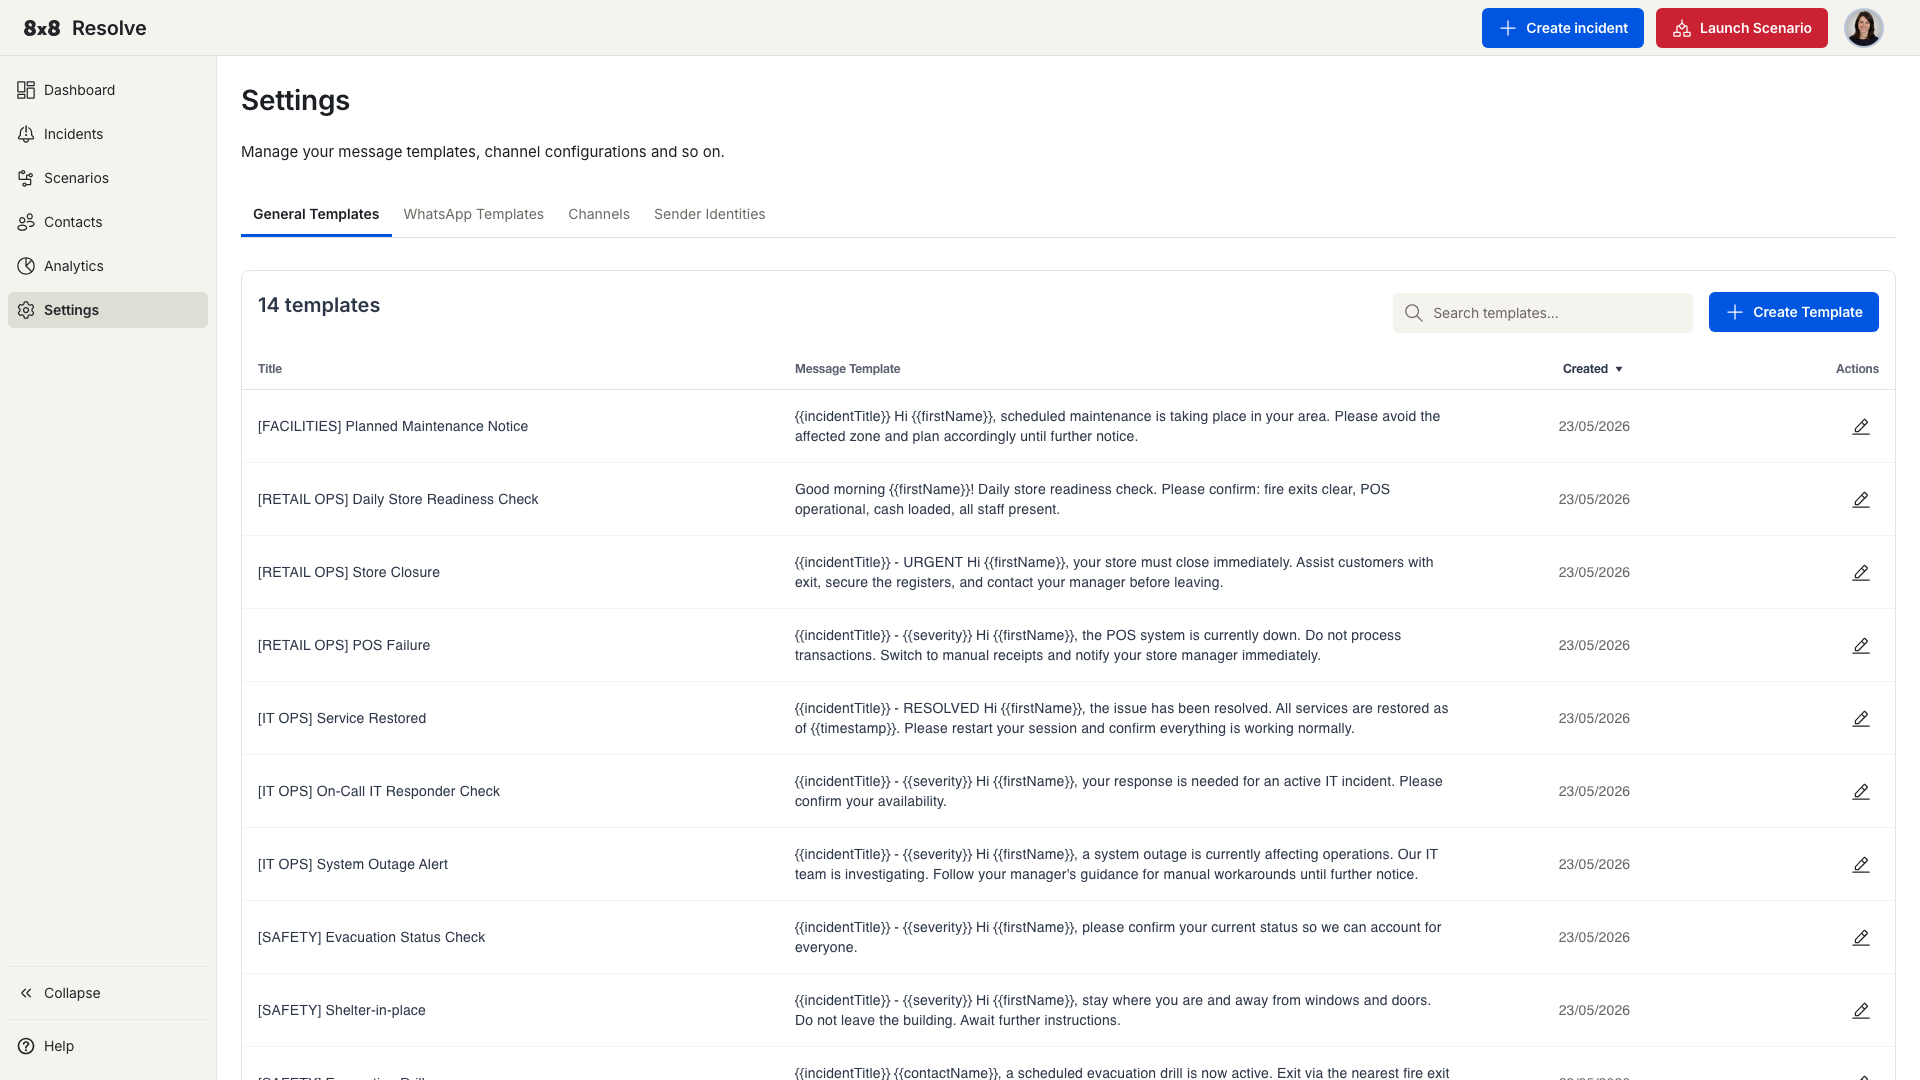Select '[RETAIL OPS] Daily Store Readiness Check' title

pos(398,499)
